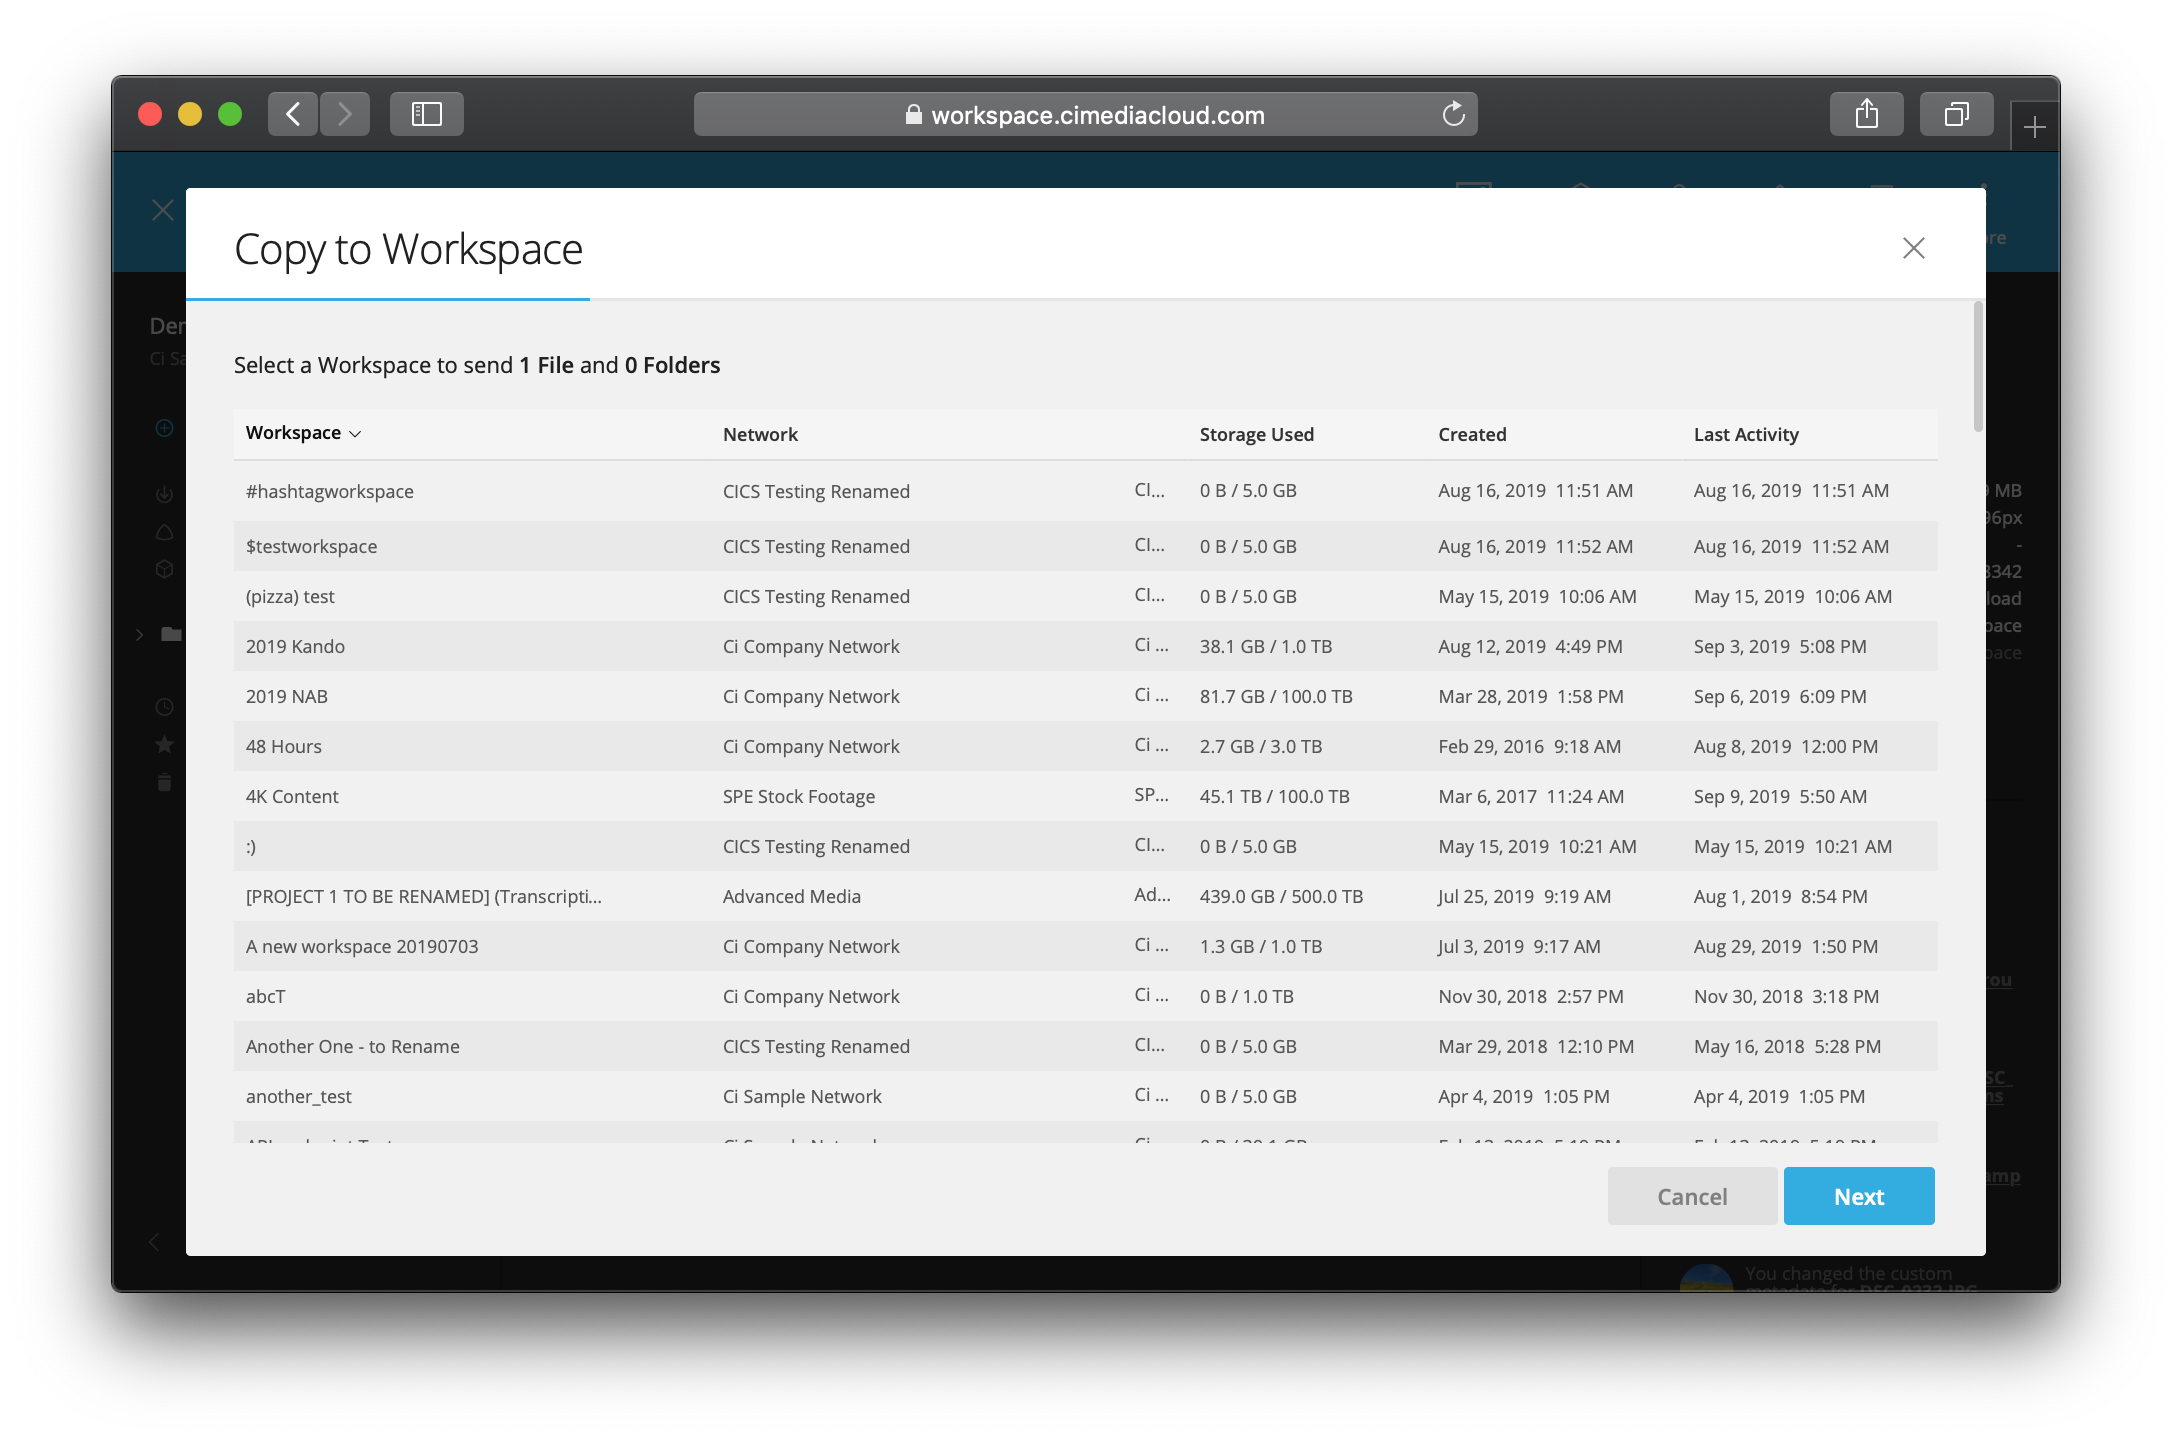Sort by Last Activity column header
This screenshot has width=2172, height=1440.
(x=1746, y=434)
